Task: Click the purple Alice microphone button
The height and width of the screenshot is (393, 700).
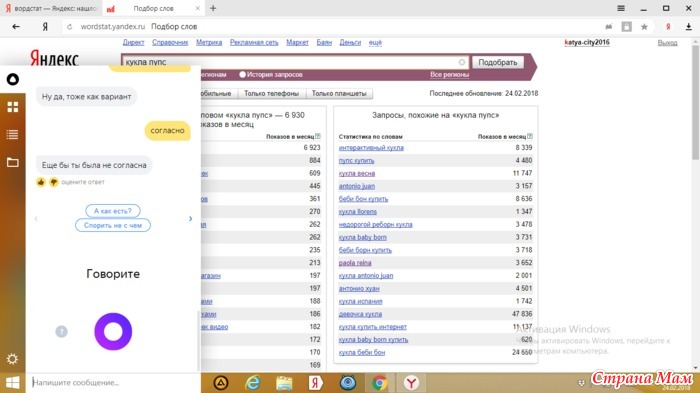Action: [113, 331]
